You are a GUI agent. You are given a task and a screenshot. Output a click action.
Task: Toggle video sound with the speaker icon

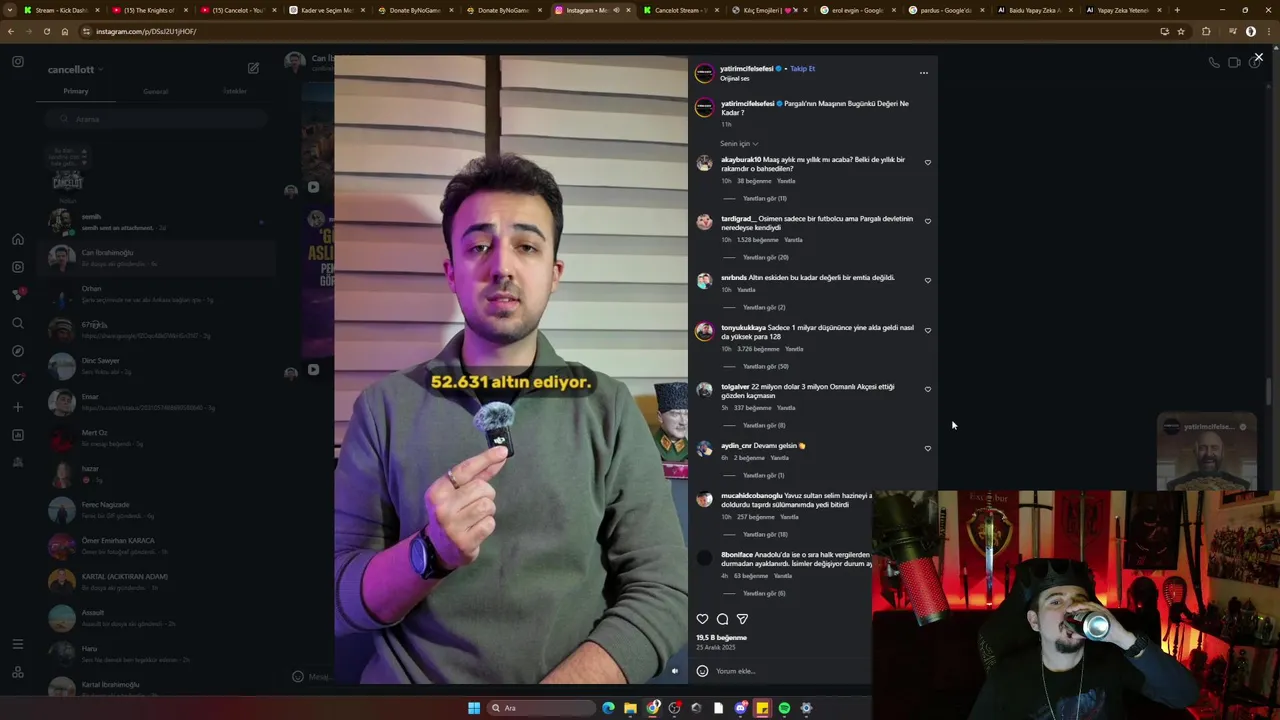click(x=674, y=671)
